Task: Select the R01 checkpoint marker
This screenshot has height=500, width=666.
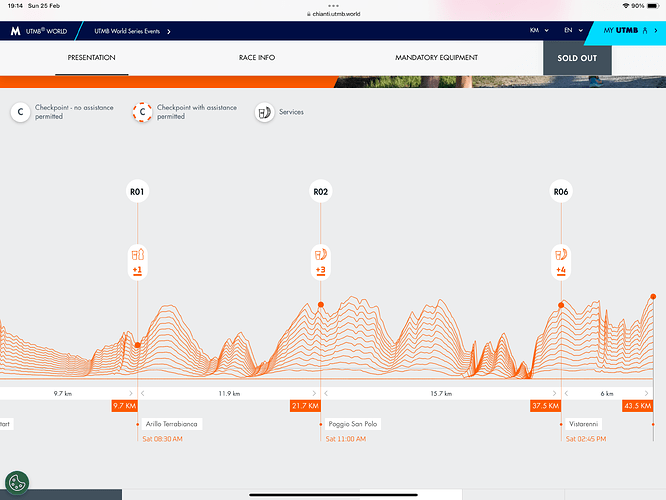Action: pyautogui.click(x=137, y=192)
